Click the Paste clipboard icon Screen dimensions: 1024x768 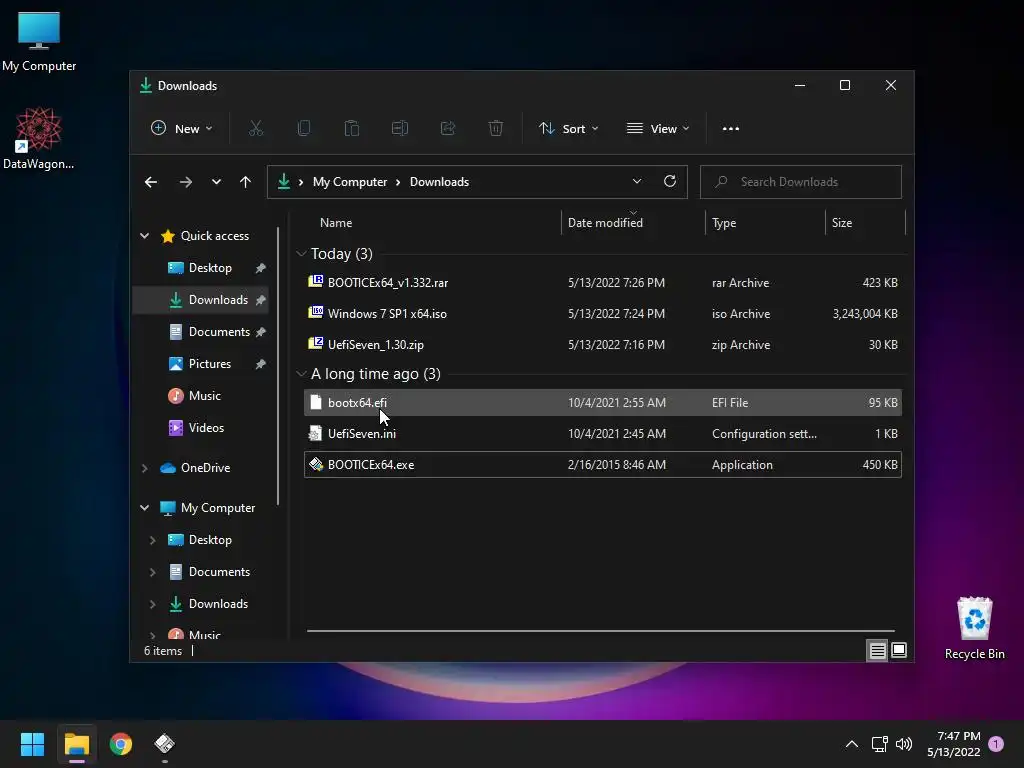351,129
